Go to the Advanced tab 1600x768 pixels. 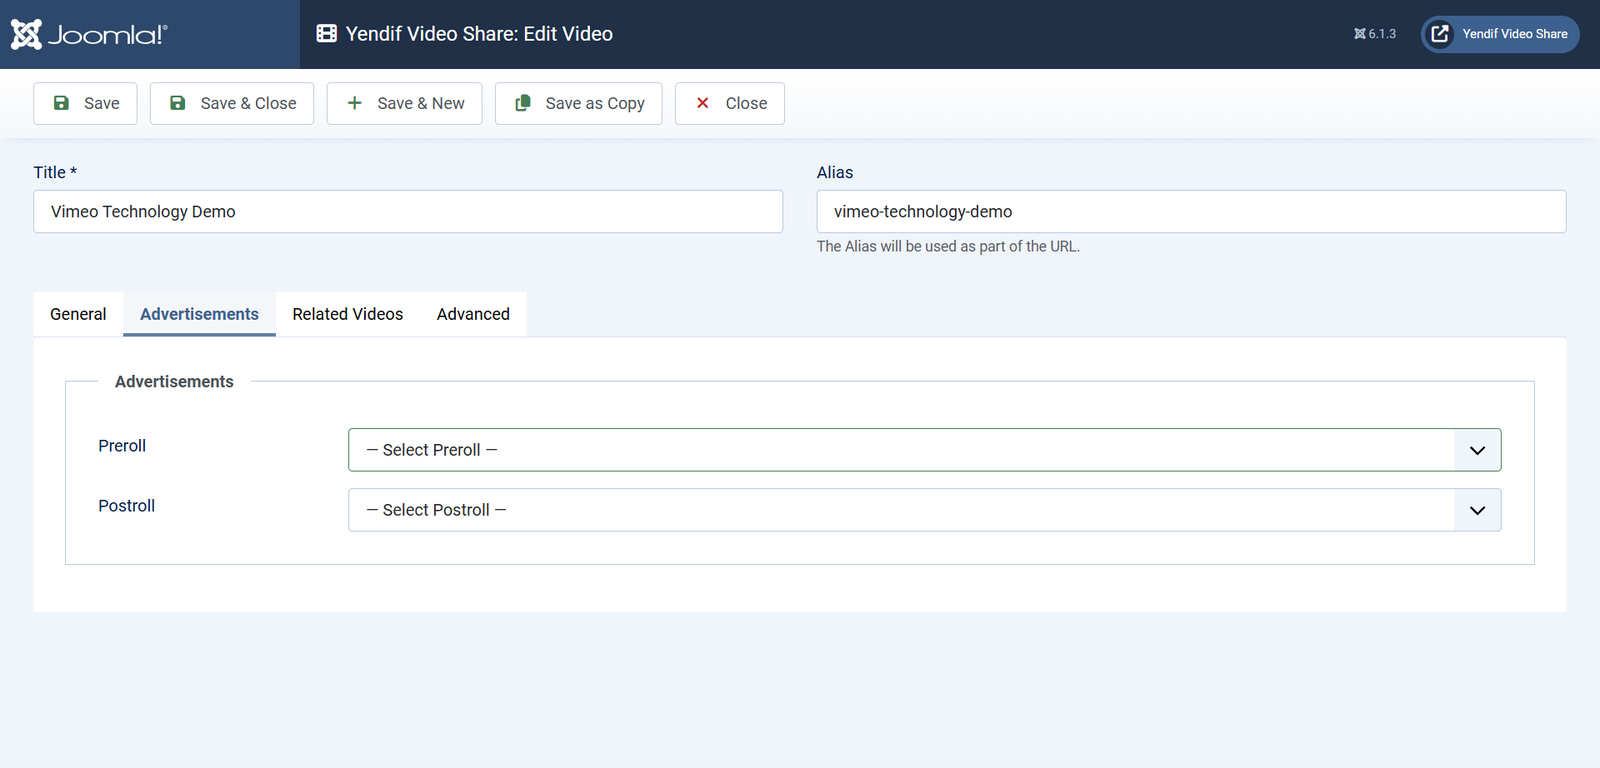473,314
